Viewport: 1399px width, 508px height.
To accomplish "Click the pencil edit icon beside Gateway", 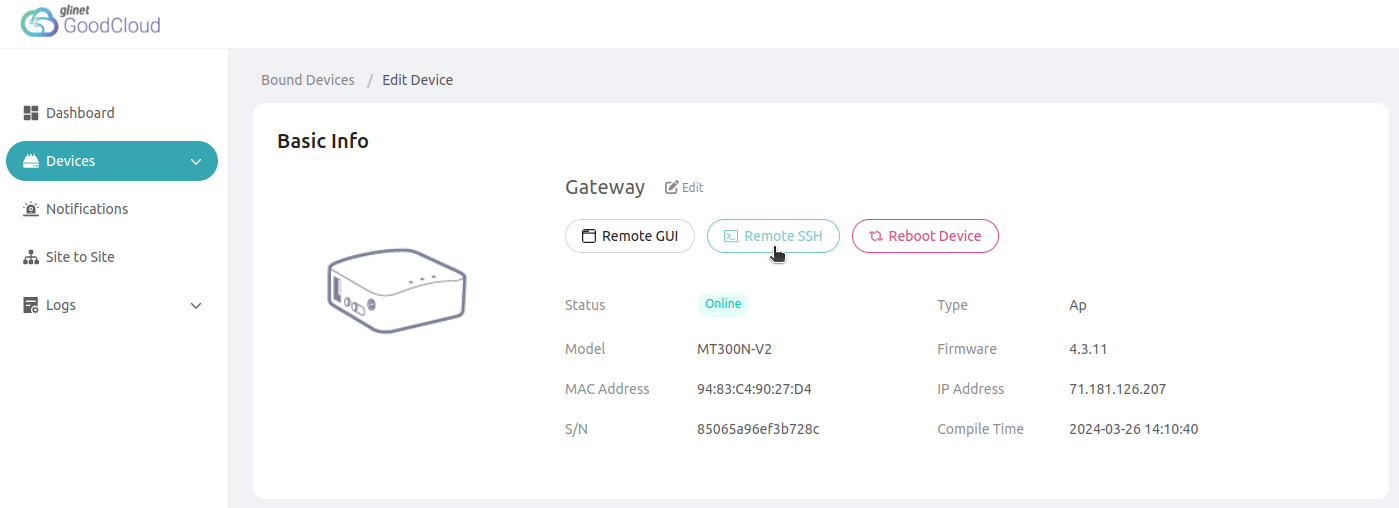I will point(672,187).
